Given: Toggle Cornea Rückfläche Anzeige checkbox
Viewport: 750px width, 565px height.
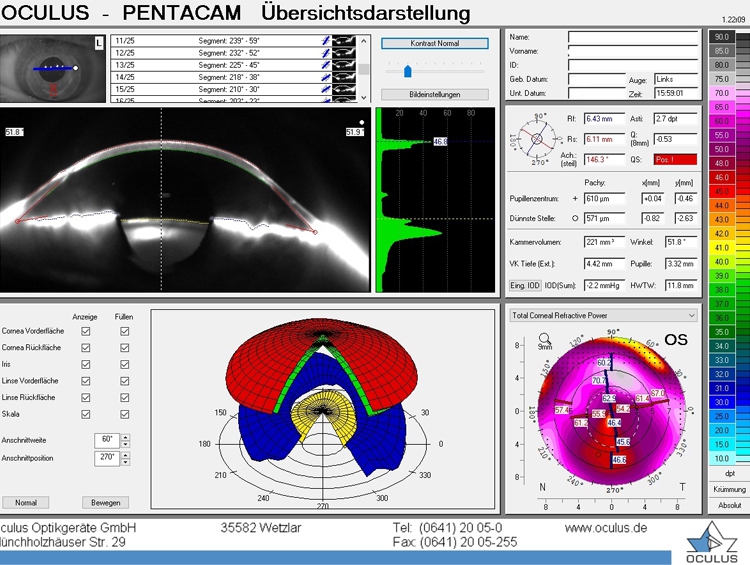Looking at the screenshot, I should click(86, 348).
